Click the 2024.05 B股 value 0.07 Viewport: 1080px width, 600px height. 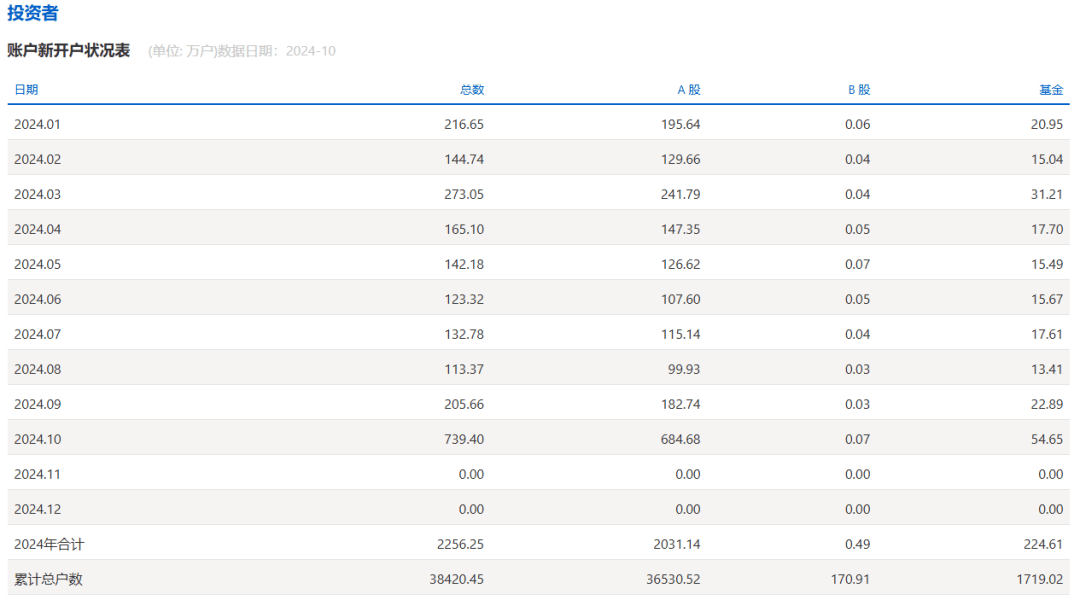point(857,265)
